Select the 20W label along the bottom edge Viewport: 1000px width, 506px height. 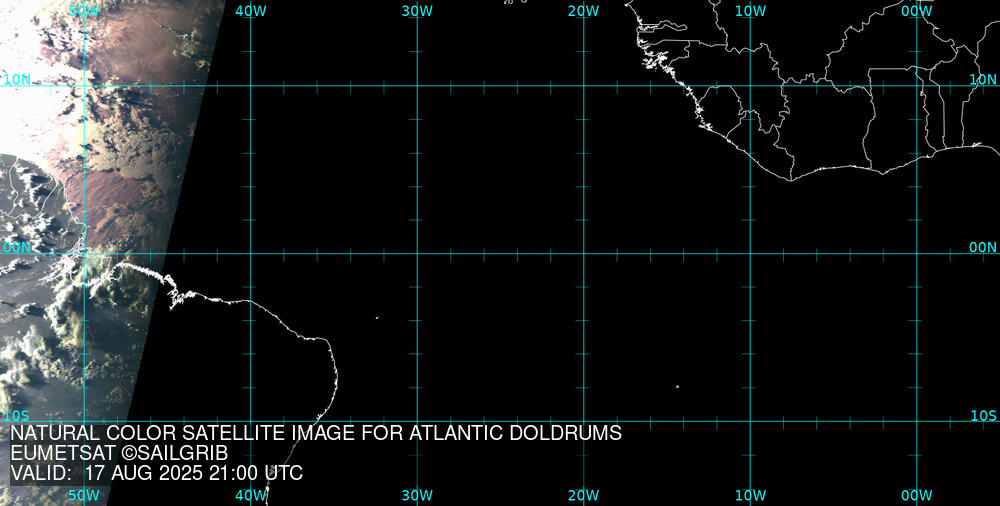(x=584, y=495)
